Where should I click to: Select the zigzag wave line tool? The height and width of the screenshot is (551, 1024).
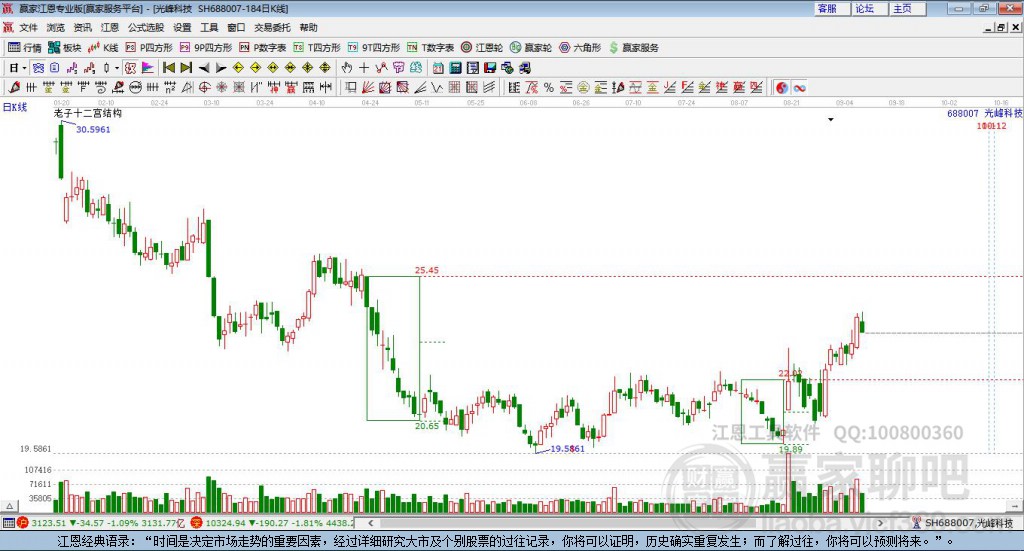tap(437, 87)
